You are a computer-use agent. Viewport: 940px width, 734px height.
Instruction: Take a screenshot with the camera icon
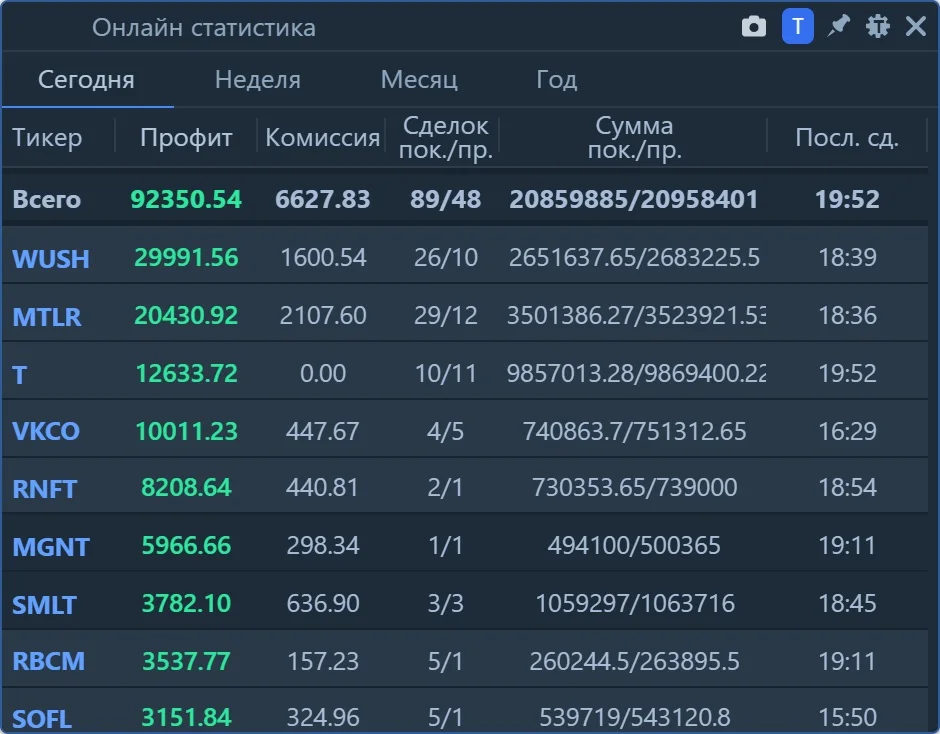coord(754,26)
